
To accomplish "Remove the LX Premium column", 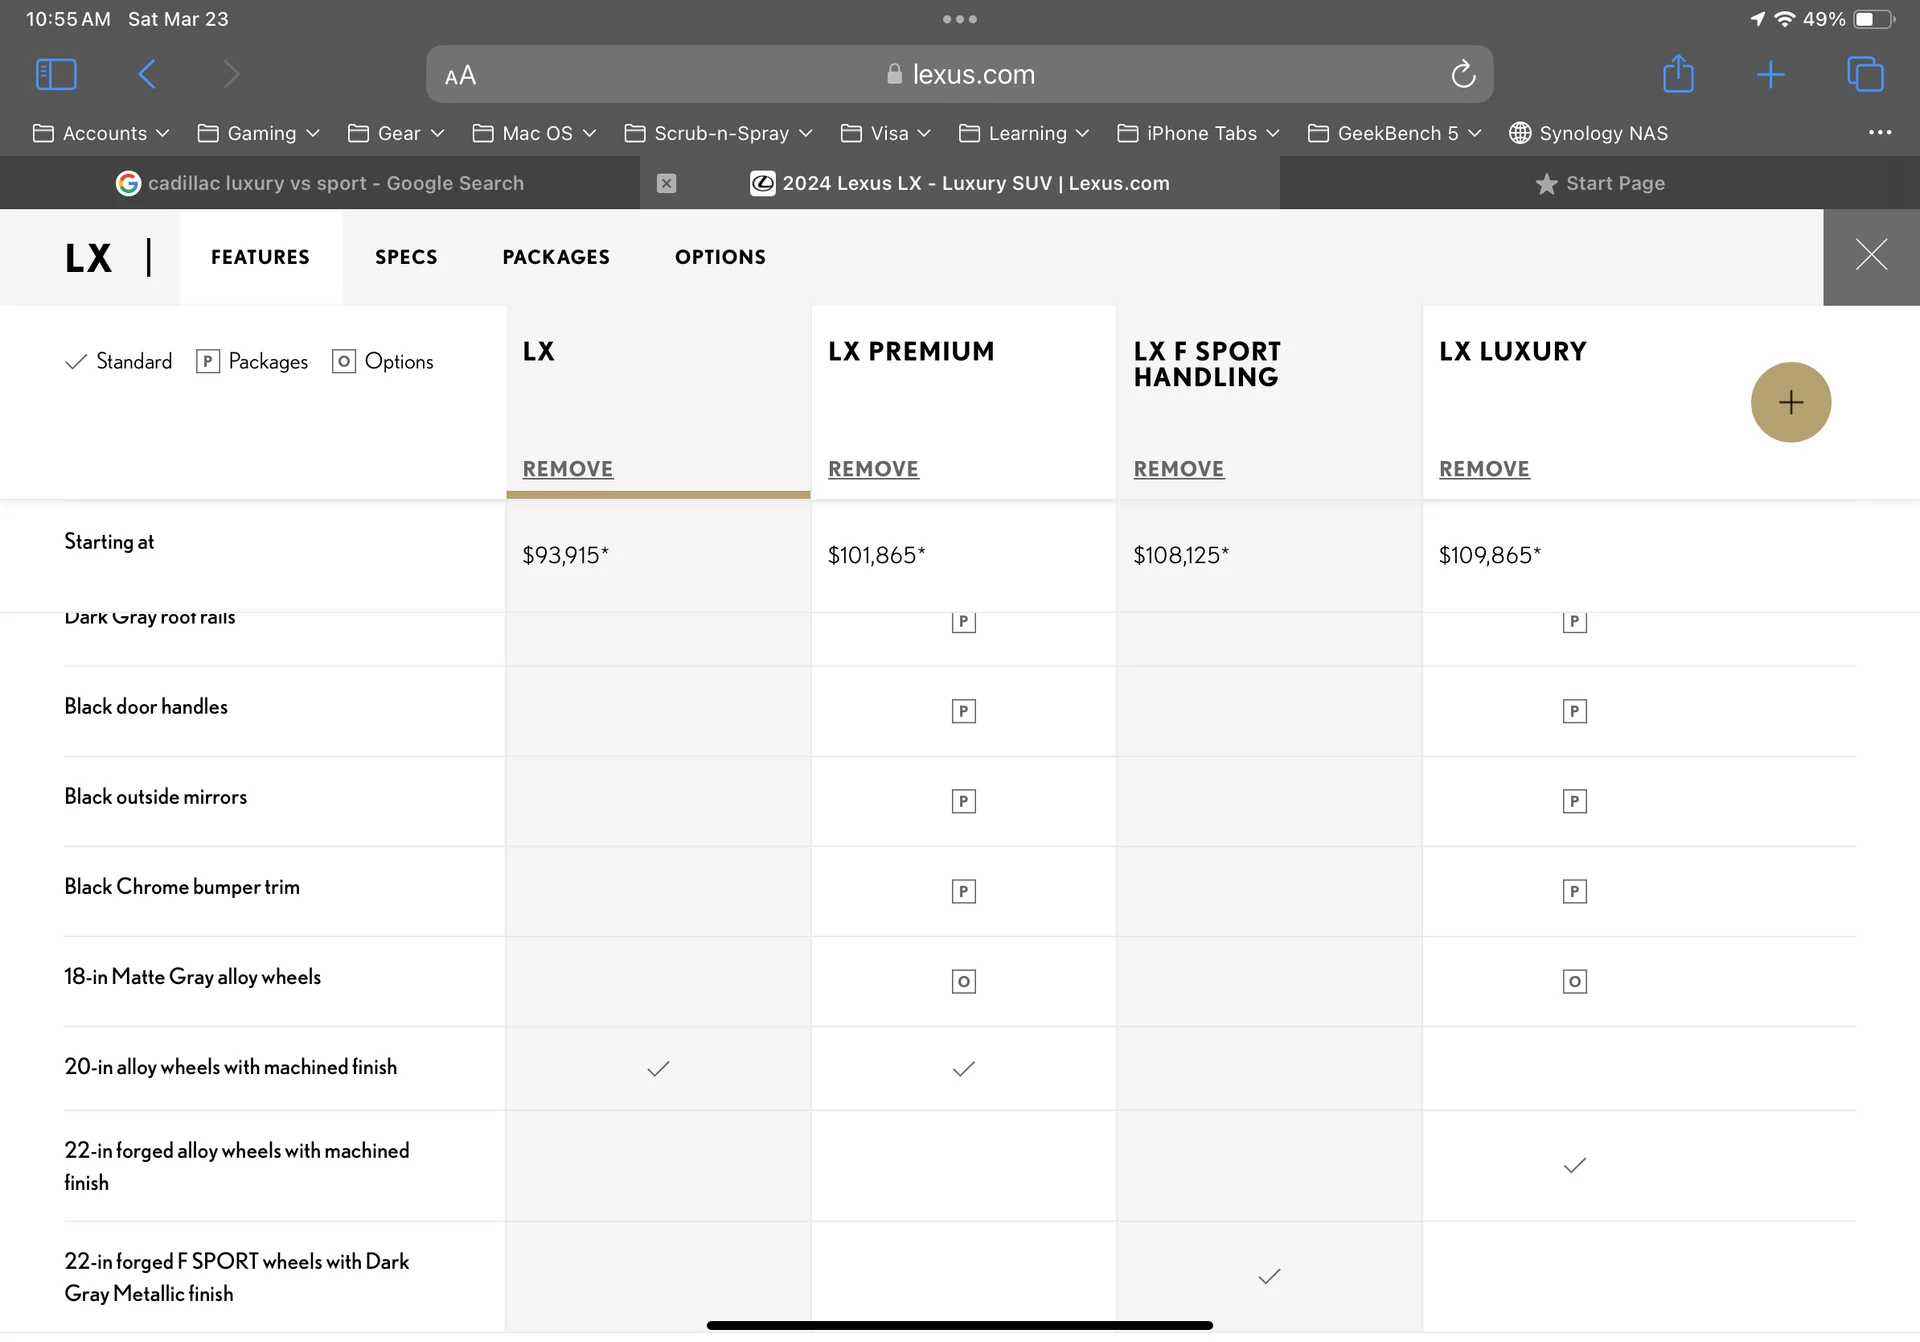I will [x=873, y=468].
